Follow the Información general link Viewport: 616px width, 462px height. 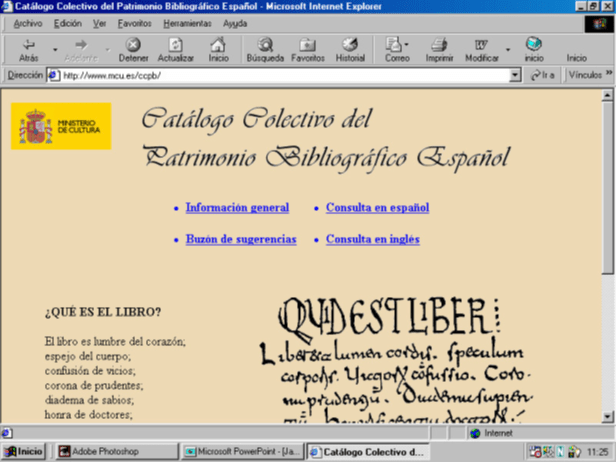coord(237,208)
